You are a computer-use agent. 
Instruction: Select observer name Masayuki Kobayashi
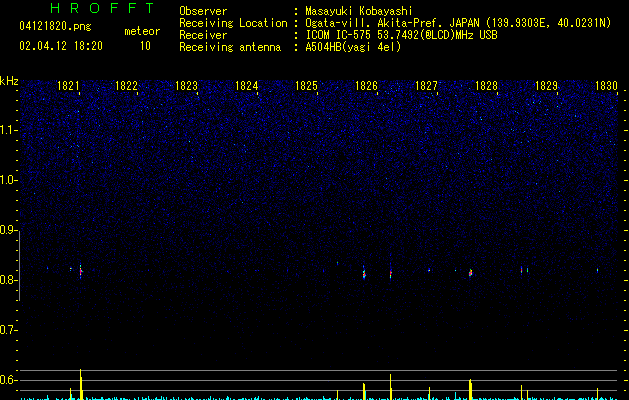(359, 11)
